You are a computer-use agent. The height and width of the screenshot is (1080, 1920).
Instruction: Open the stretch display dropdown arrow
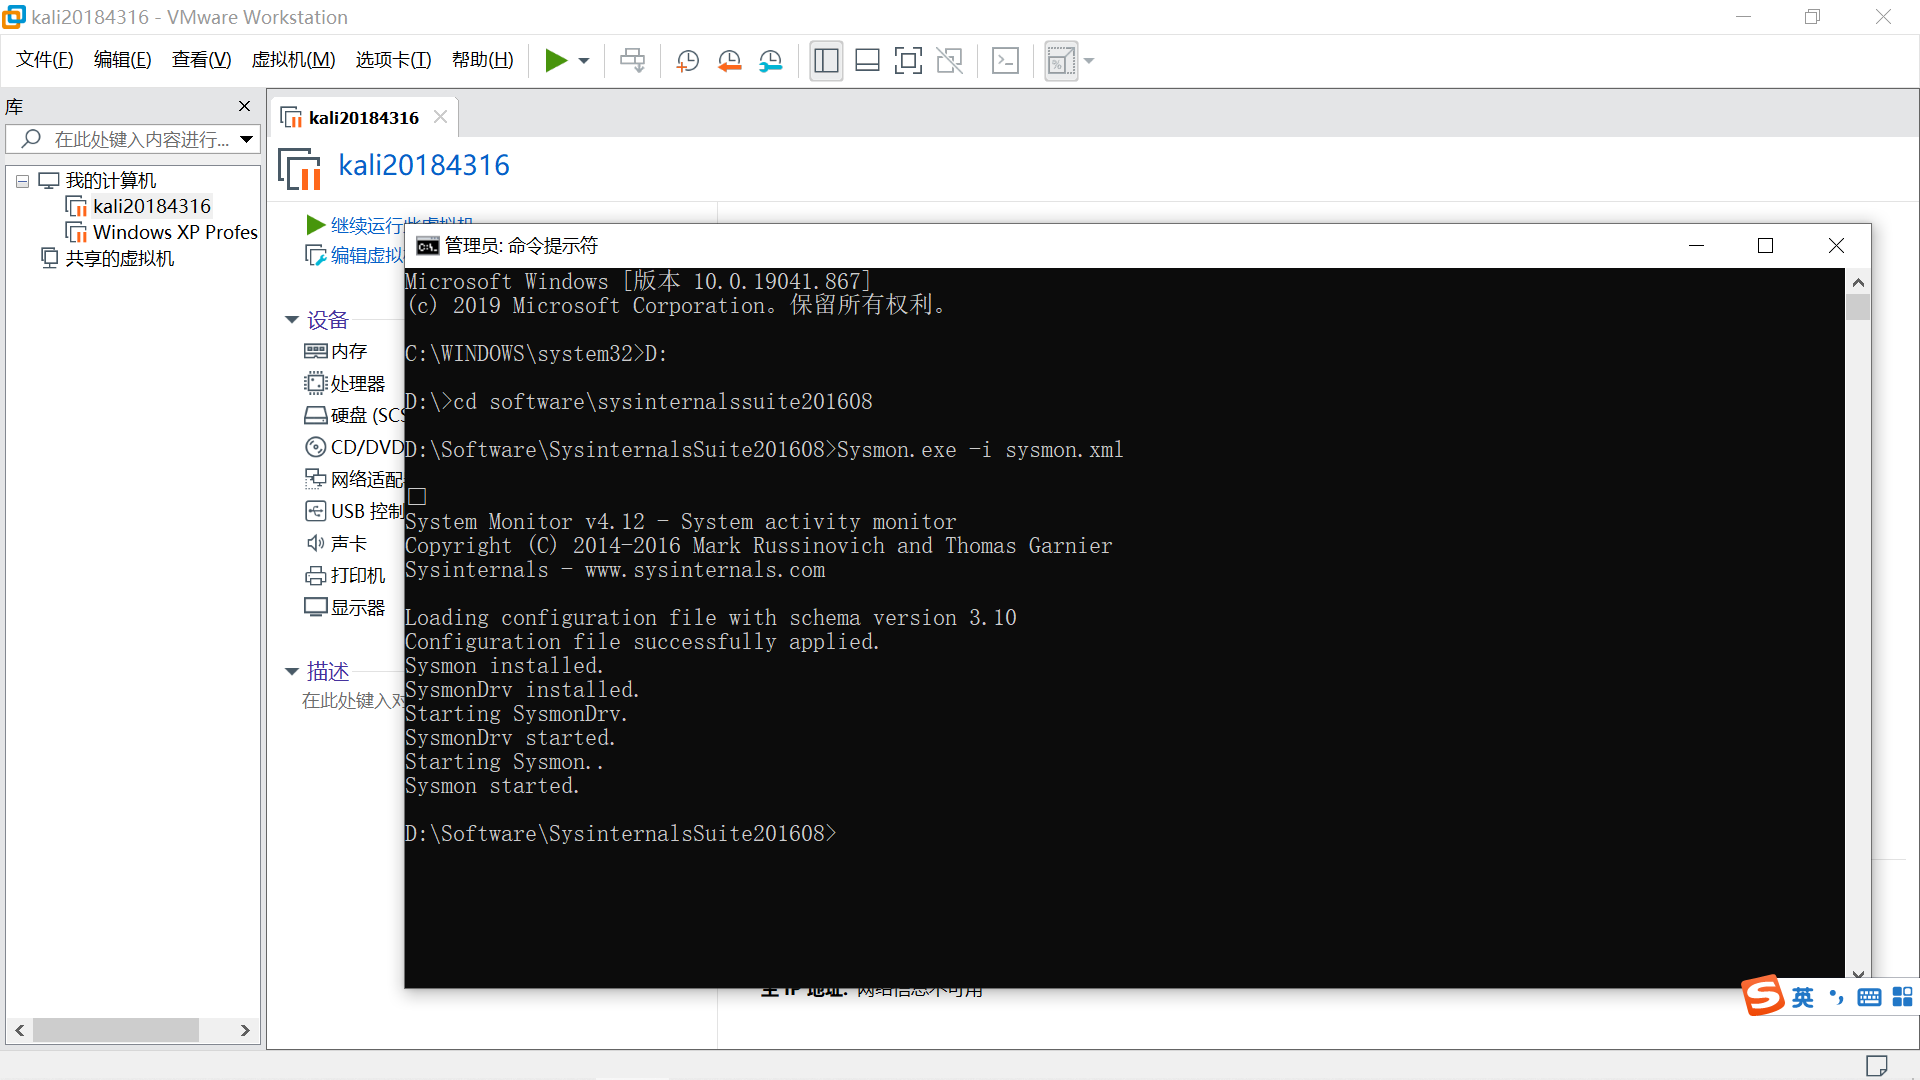click(x=1089, y=61)
